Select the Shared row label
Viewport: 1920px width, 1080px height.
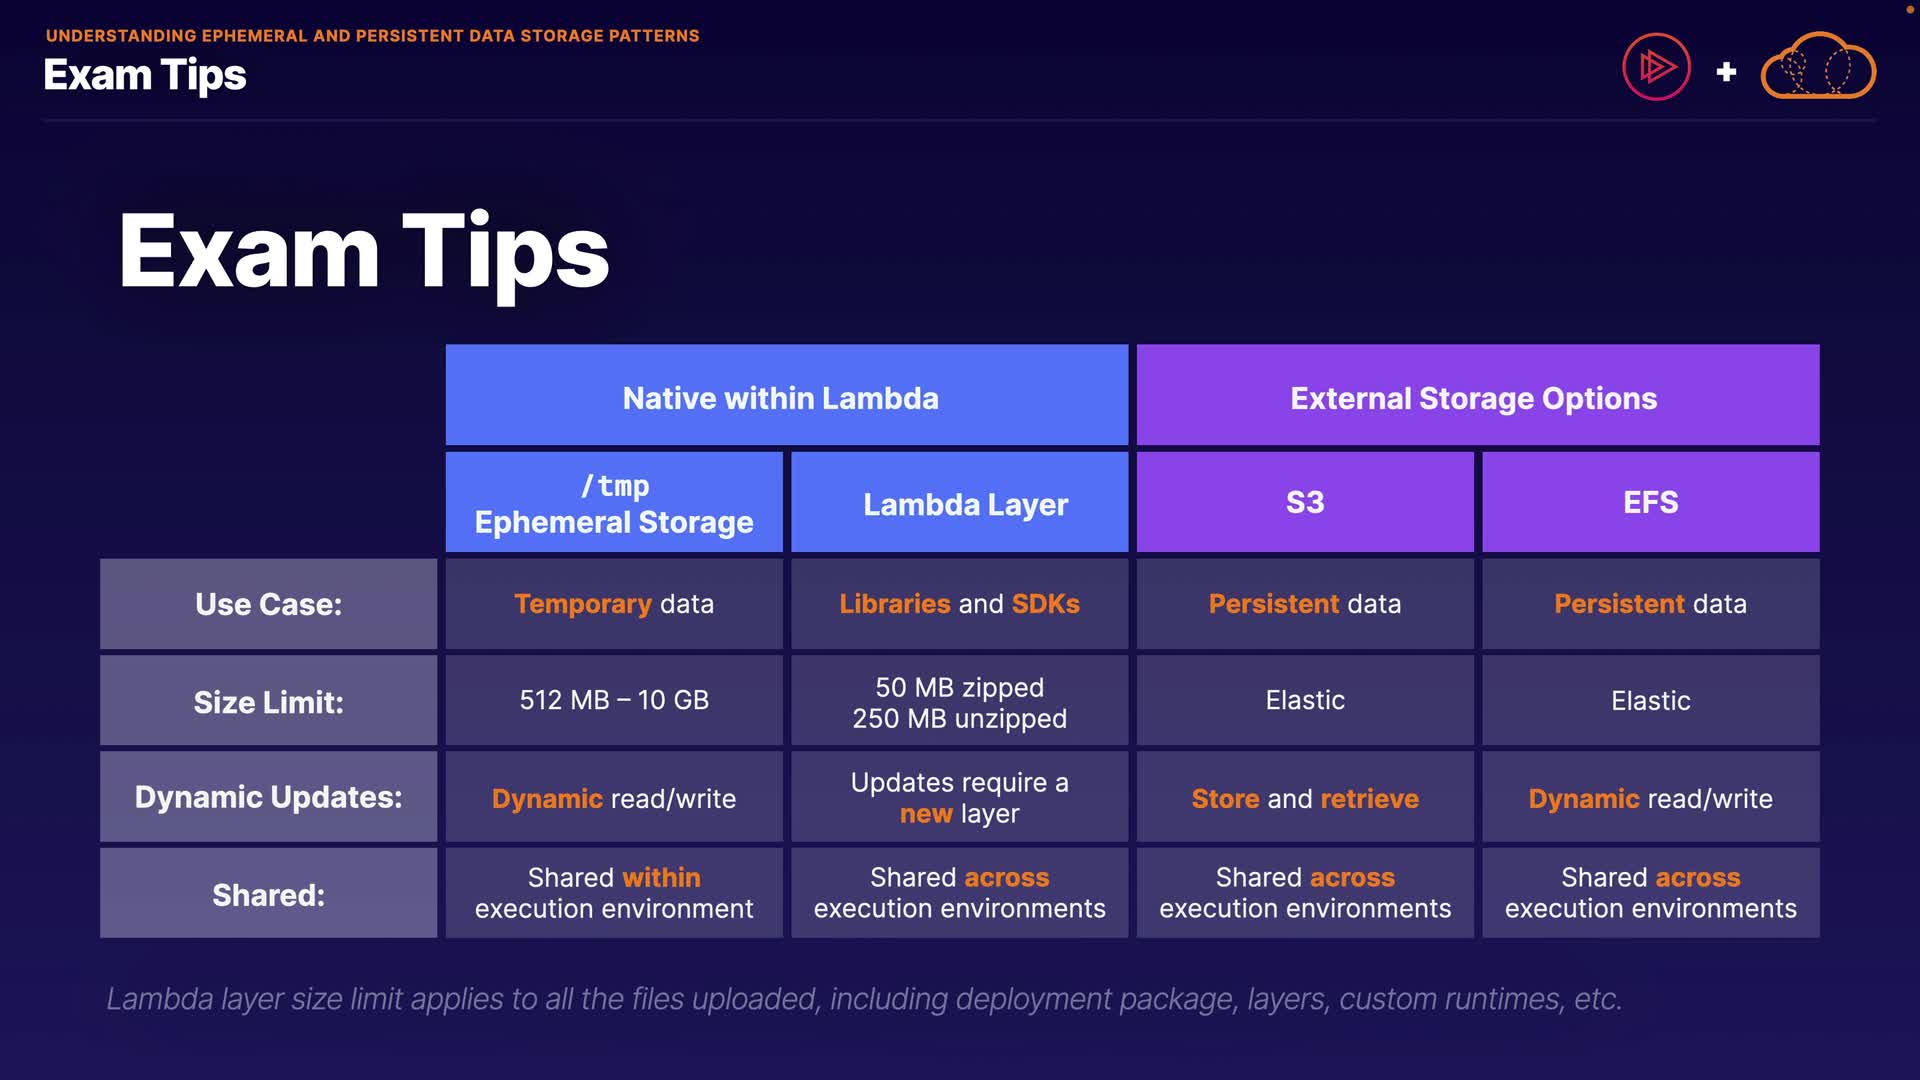(x=268, y=894)
